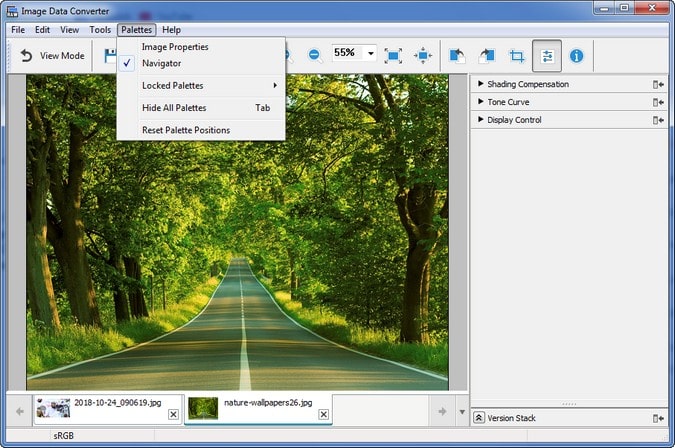Open the File menu

[x=18, y=30]
